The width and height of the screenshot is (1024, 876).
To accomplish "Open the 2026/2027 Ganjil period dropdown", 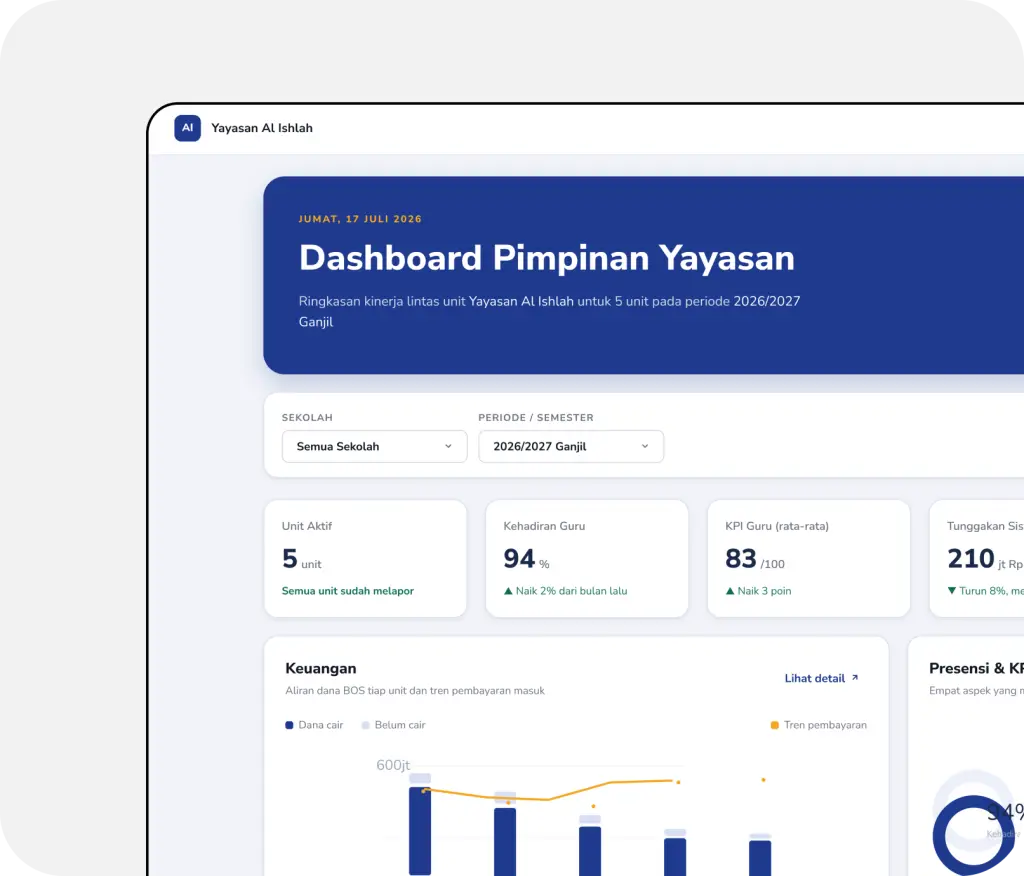I will [571, 446].
